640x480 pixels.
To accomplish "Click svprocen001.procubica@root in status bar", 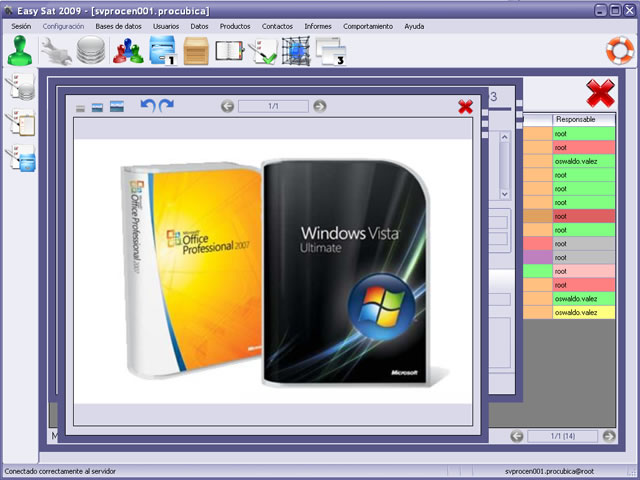I will pyautogui.click(x=549, y=471).
